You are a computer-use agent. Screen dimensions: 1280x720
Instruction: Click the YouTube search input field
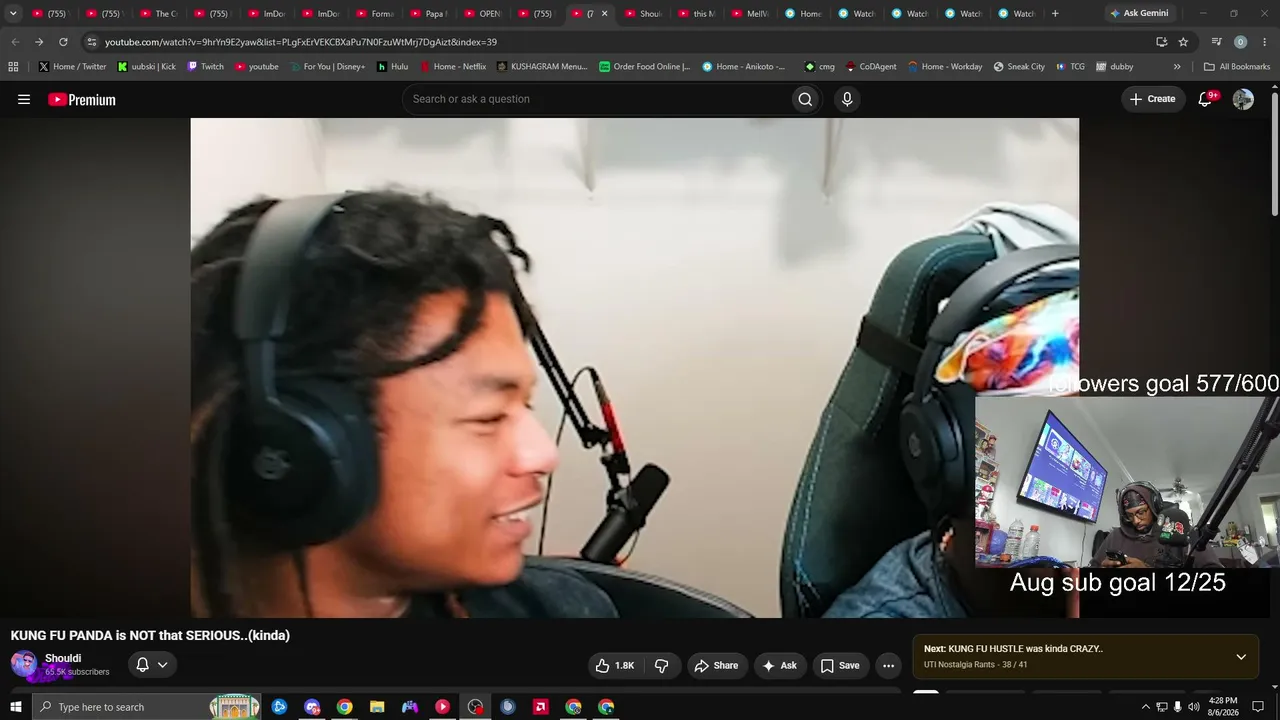595,99
